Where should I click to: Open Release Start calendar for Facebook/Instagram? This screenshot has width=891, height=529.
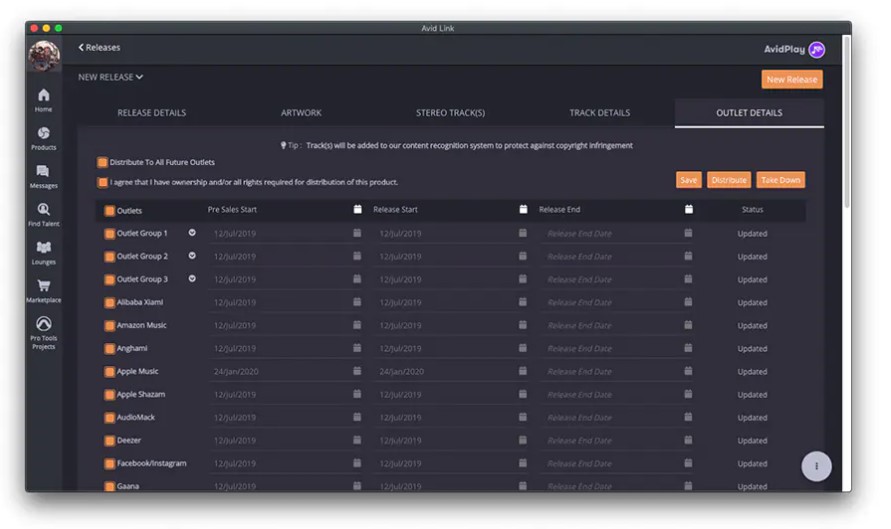[x=522, y=463]
